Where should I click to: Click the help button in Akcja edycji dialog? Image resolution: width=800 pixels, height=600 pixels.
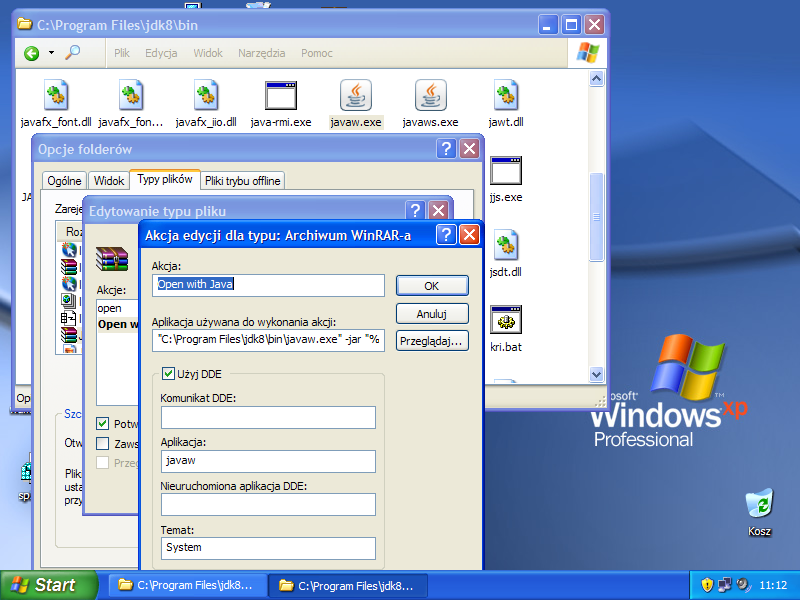(x=446, y=235)
